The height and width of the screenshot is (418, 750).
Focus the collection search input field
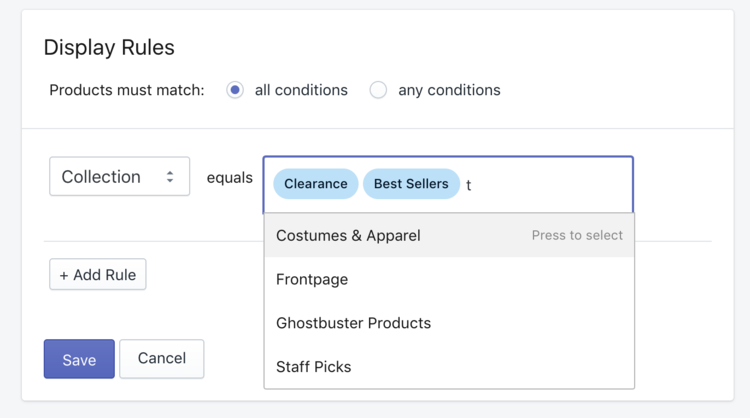pos(545,185)
